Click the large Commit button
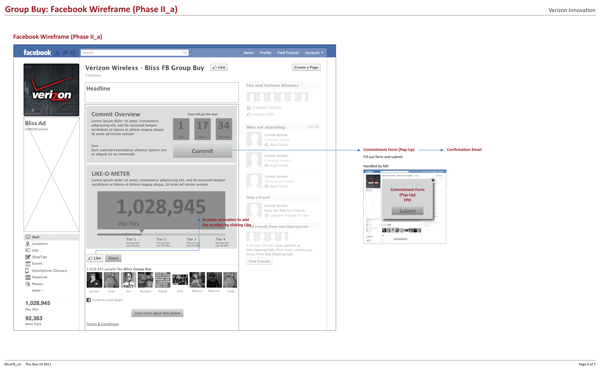 point(202,151)
